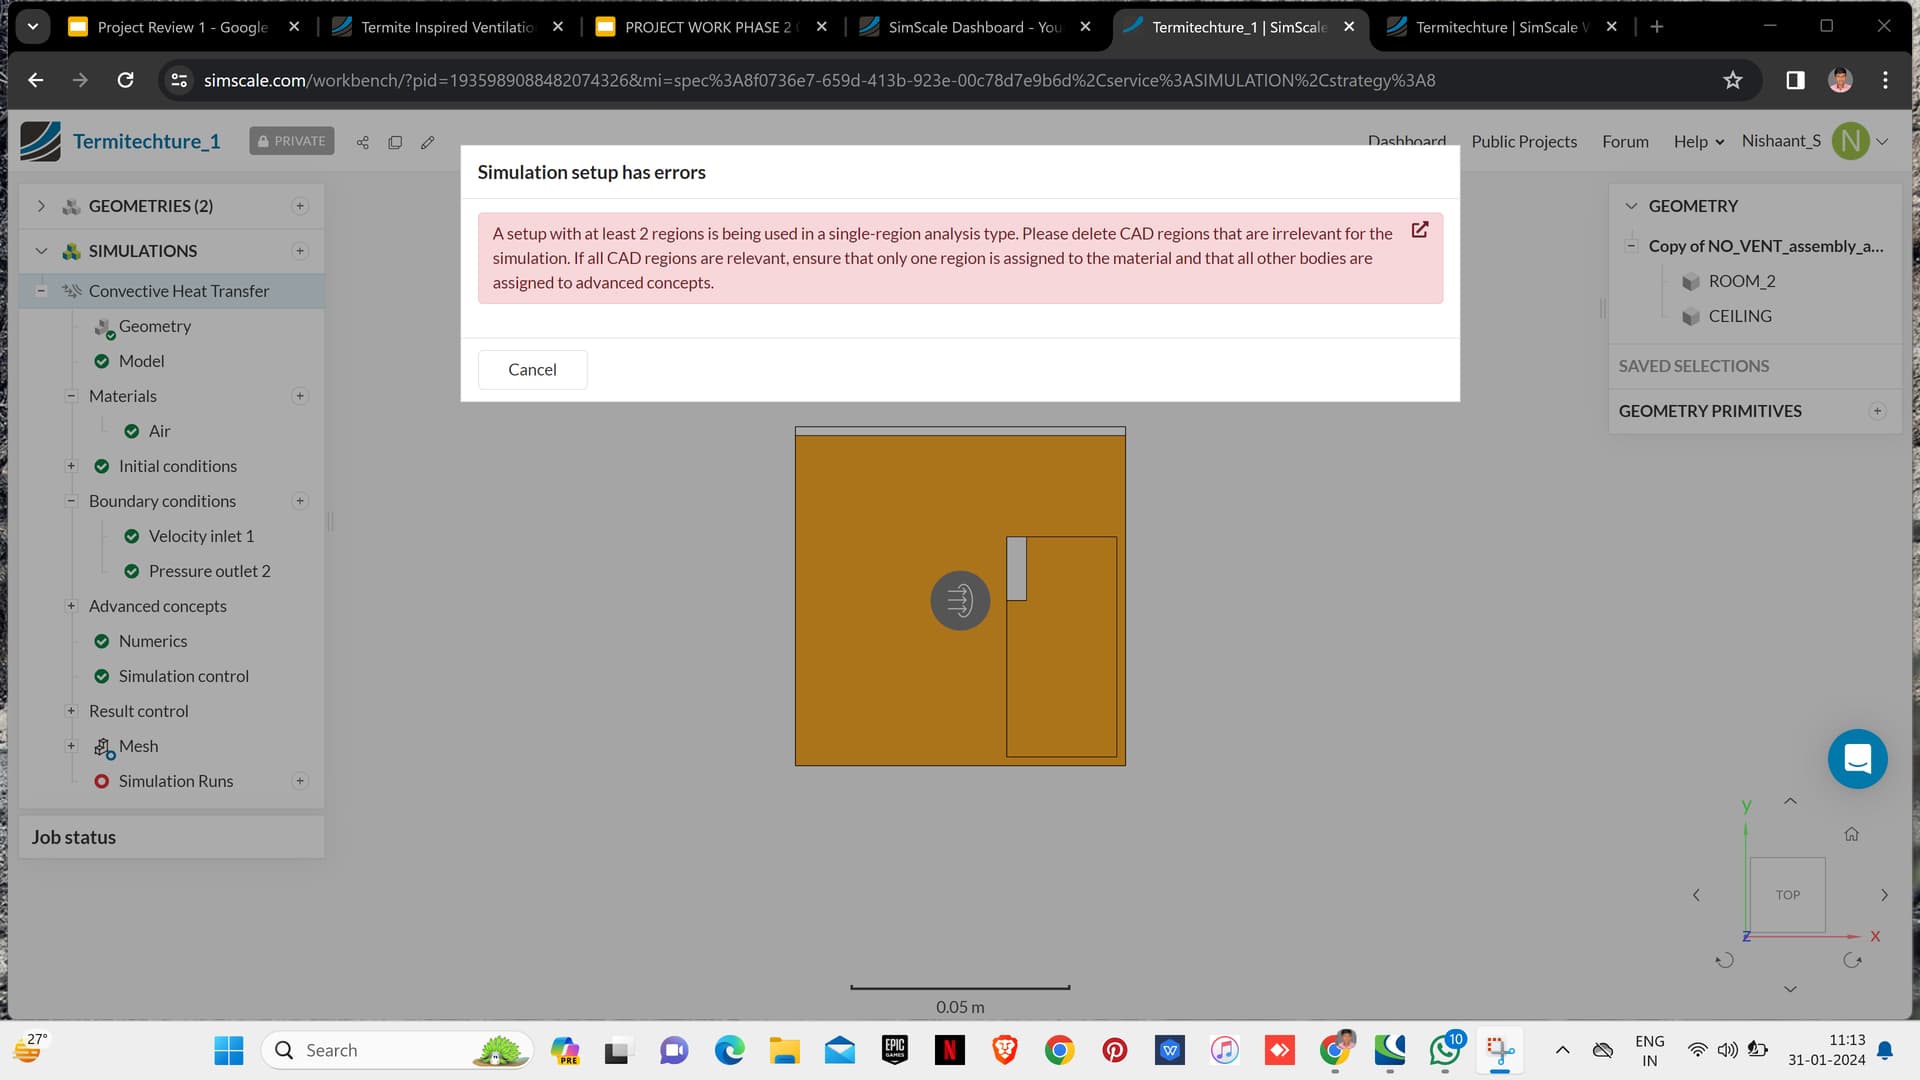Bookmark this page with star icon
1920x1080 pixels.
1733,80
